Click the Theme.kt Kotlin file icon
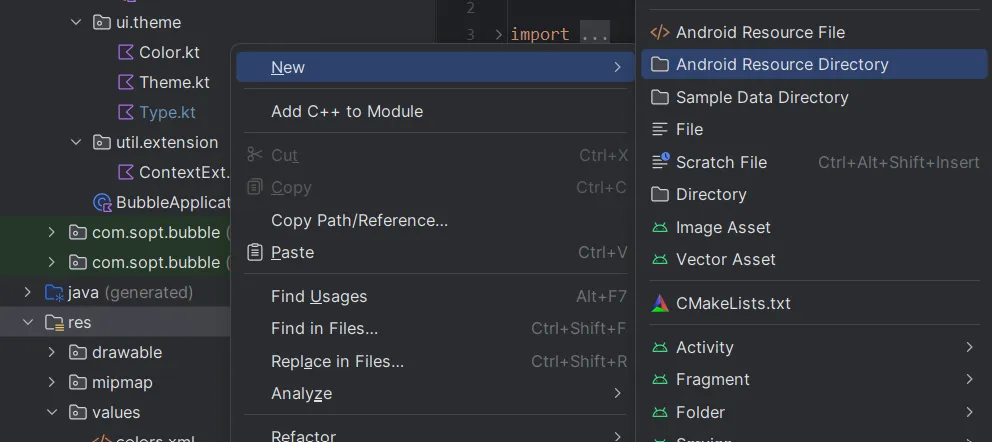Screen dimensions: 992x442 [x=125, y=82]
